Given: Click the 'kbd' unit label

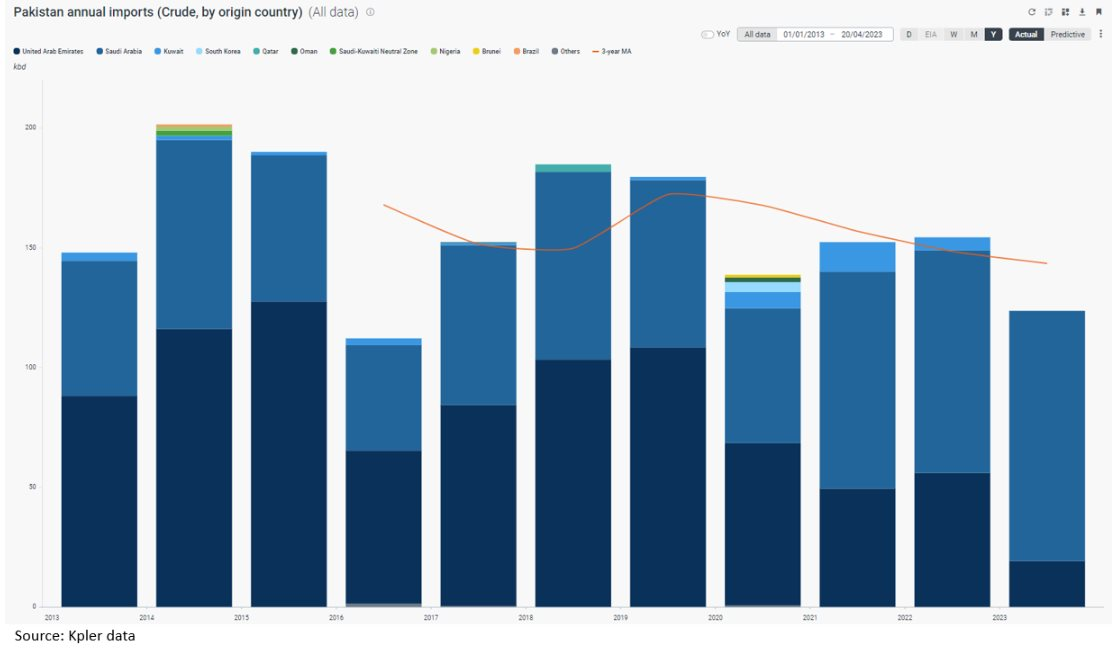Looking at the screenshot, I should (19, 67).
